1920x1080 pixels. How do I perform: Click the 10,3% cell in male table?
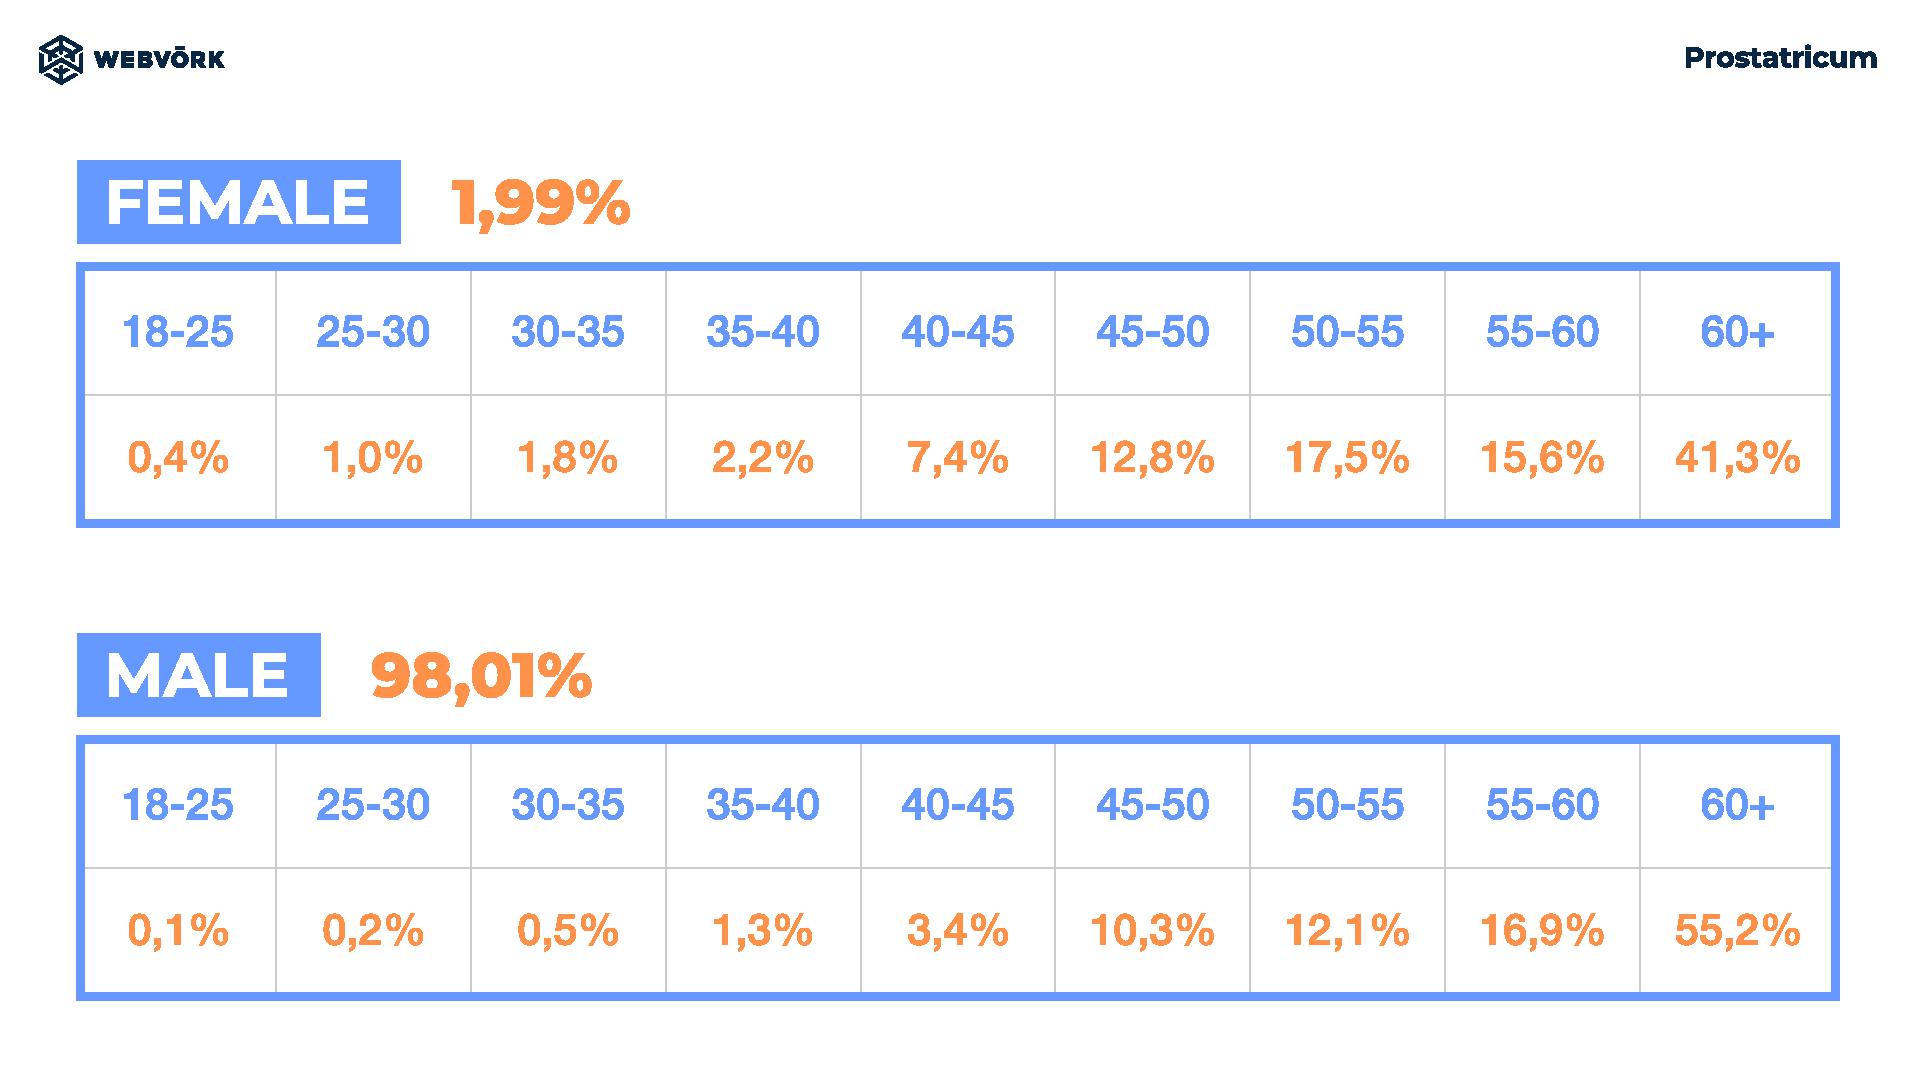pos(1152,931)
